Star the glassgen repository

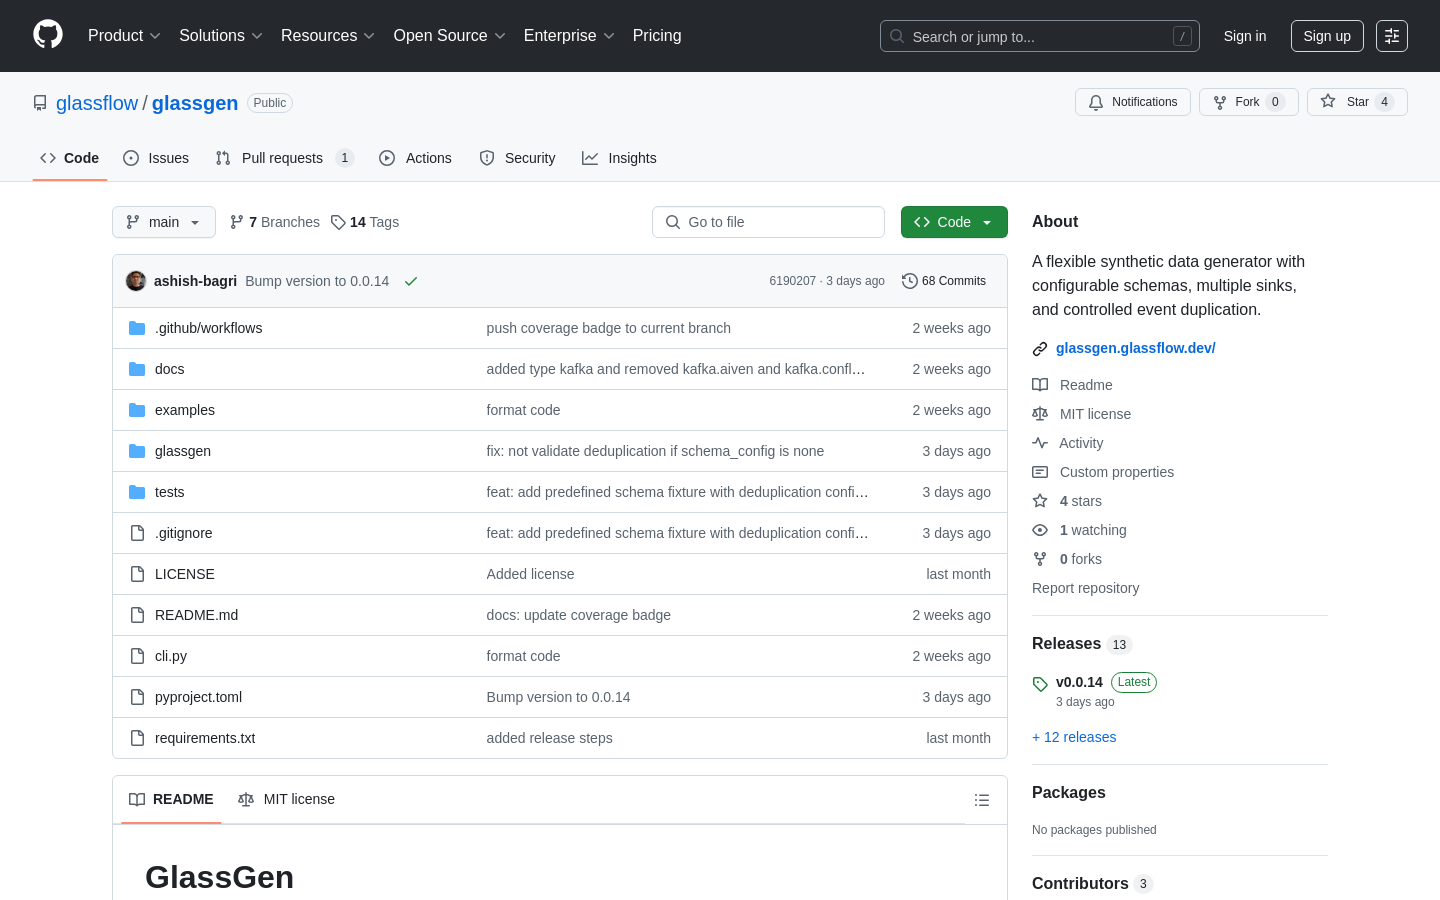pos(1357,102)
